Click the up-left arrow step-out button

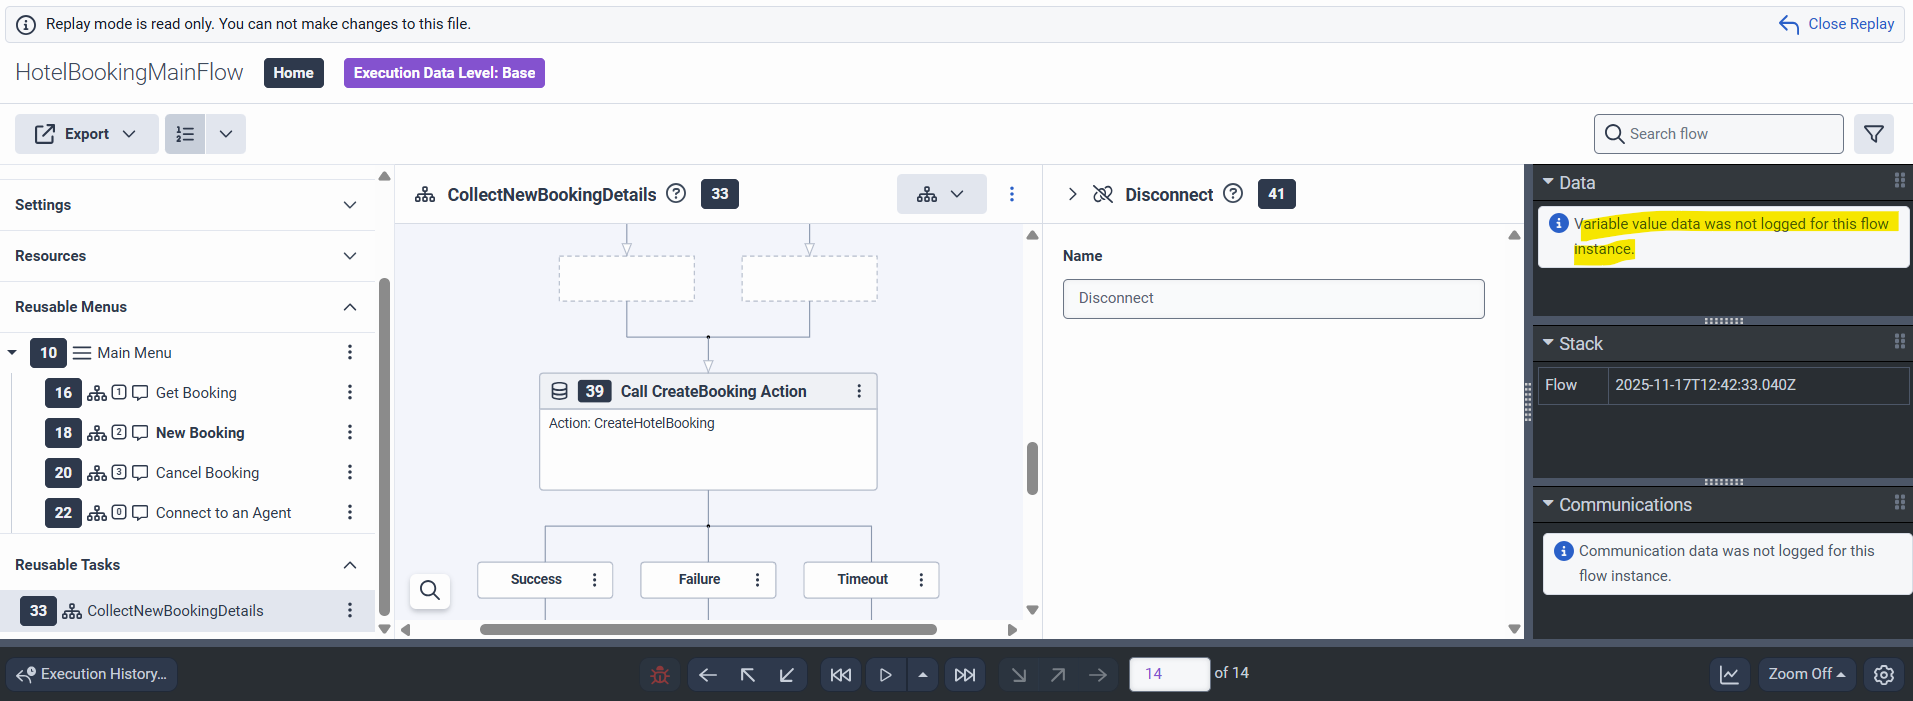click(747, 675)
